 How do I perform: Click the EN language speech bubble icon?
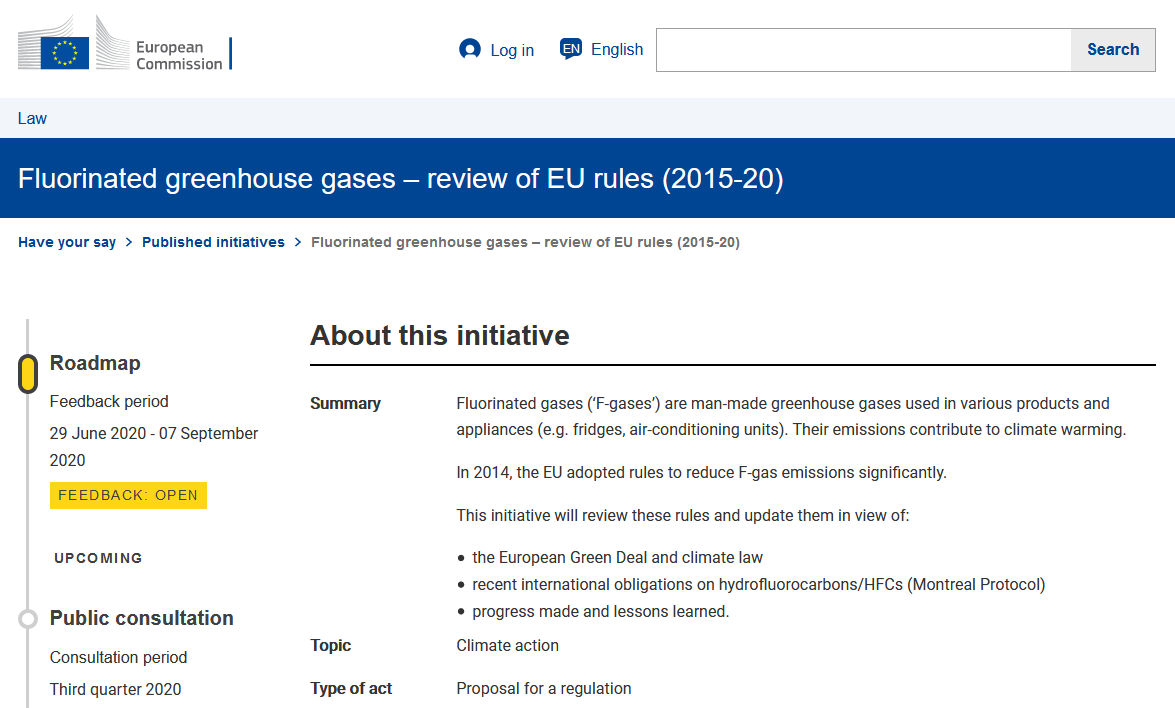(571, 49)
